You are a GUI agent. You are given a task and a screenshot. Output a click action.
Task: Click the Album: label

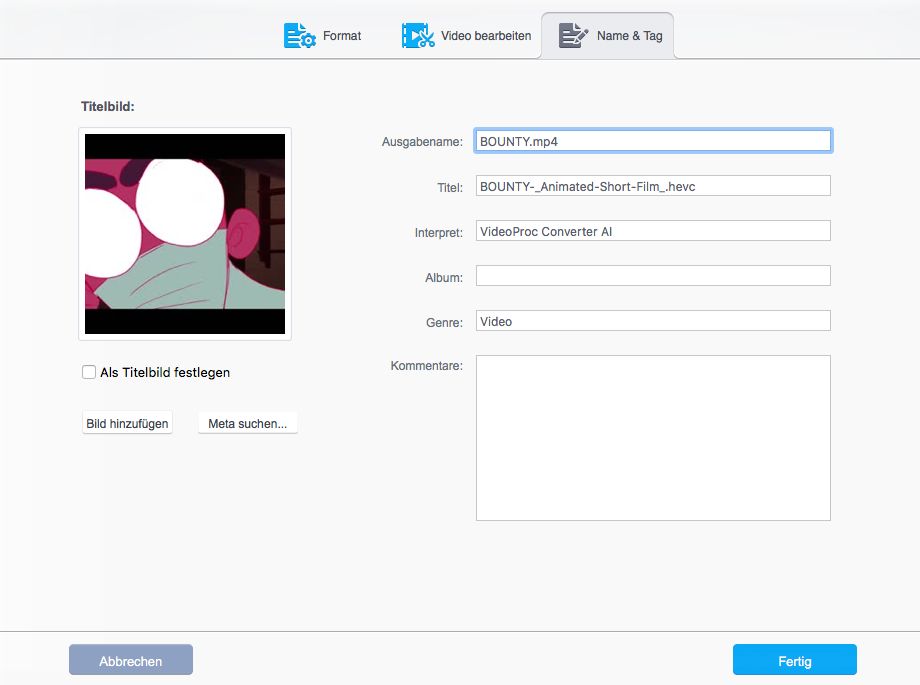pyautogui.click(x=444, y=278)
